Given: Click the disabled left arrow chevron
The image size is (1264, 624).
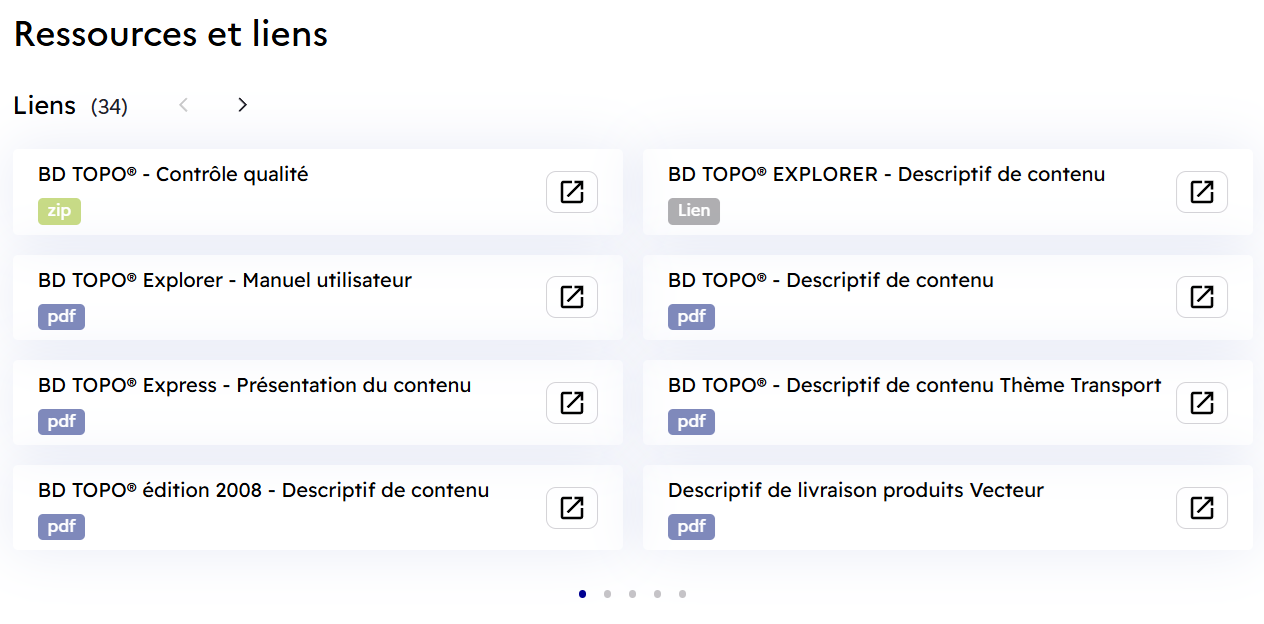Looking at the screenshot, I should click(x=184, y=104).
